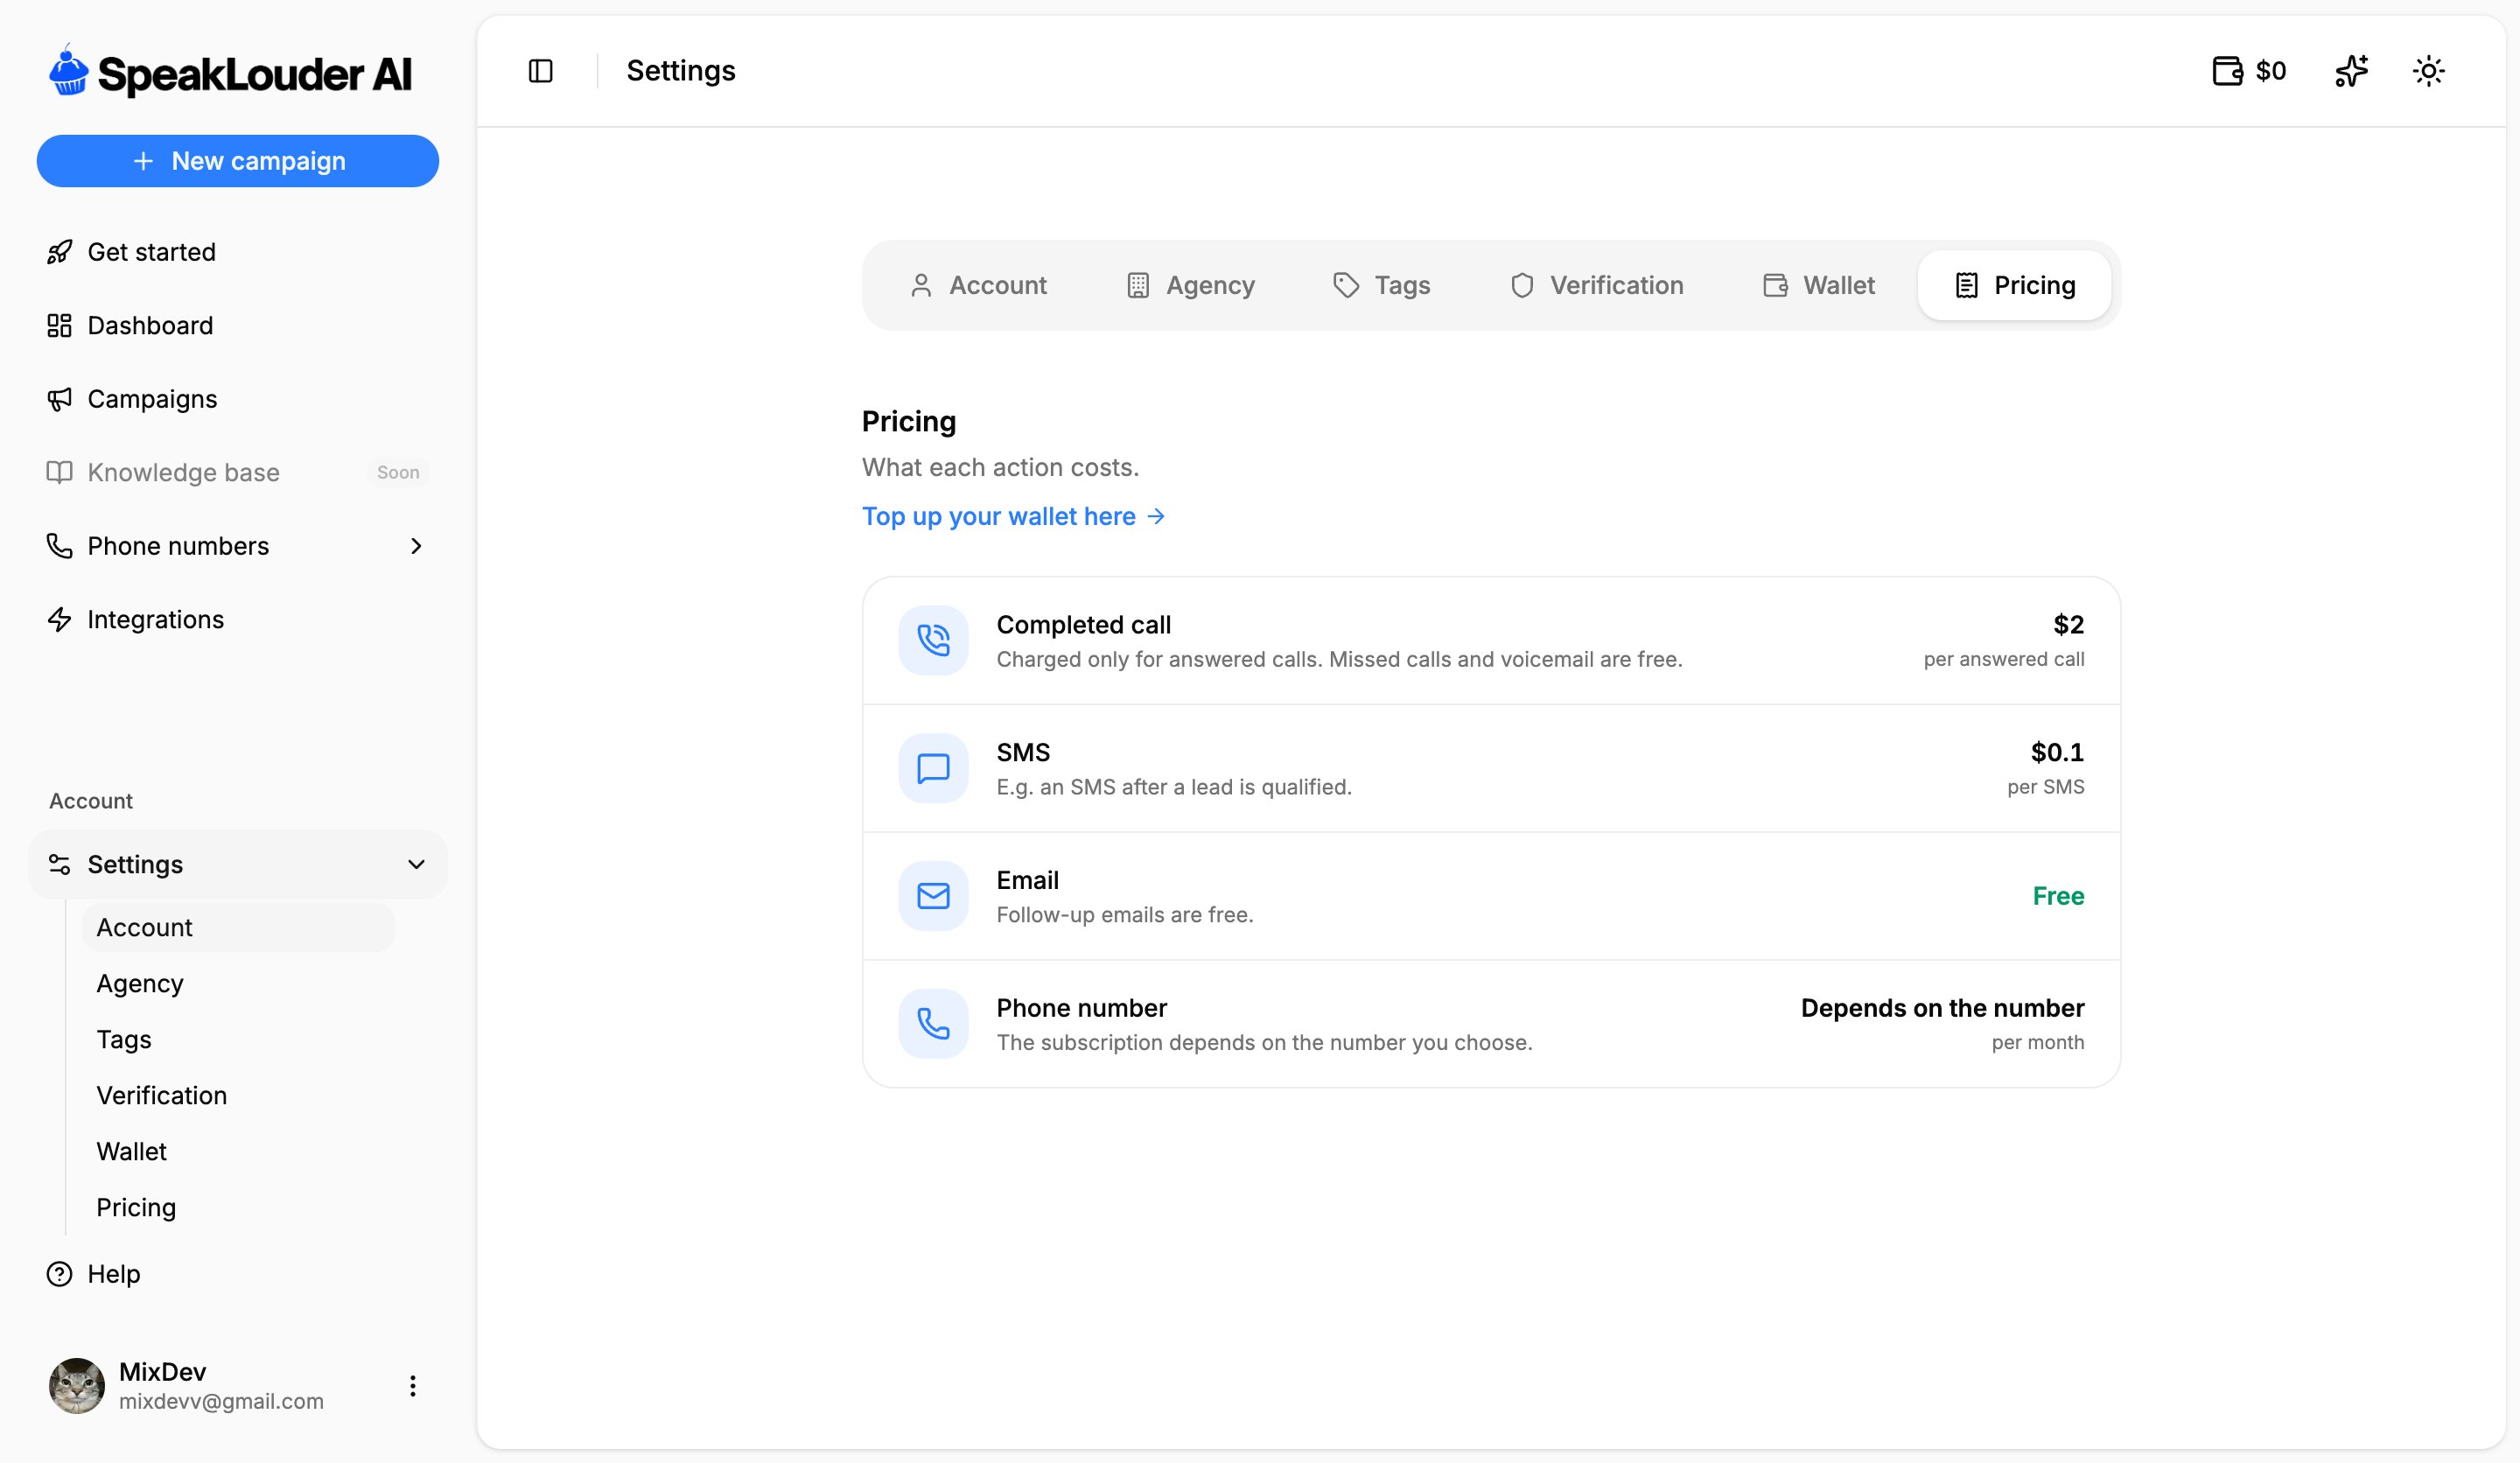Click the Completed call phone icon
The image size is (2520, 1463).
click(933, 640)
